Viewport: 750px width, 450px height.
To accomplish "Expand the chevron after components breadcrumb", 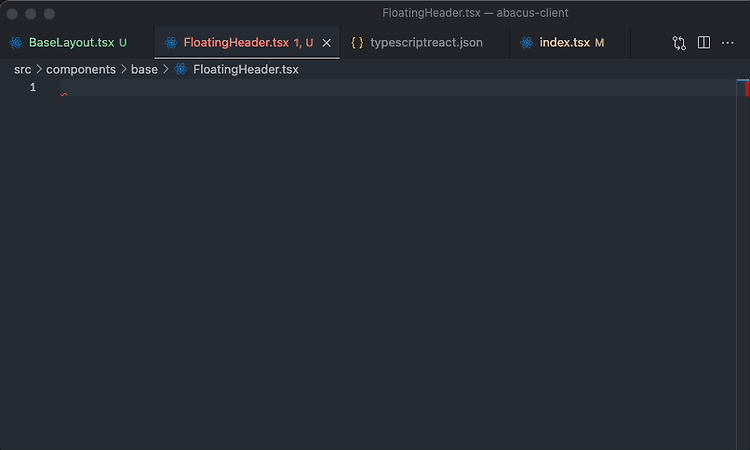I will pyautogui.click(x=124, y=69).
